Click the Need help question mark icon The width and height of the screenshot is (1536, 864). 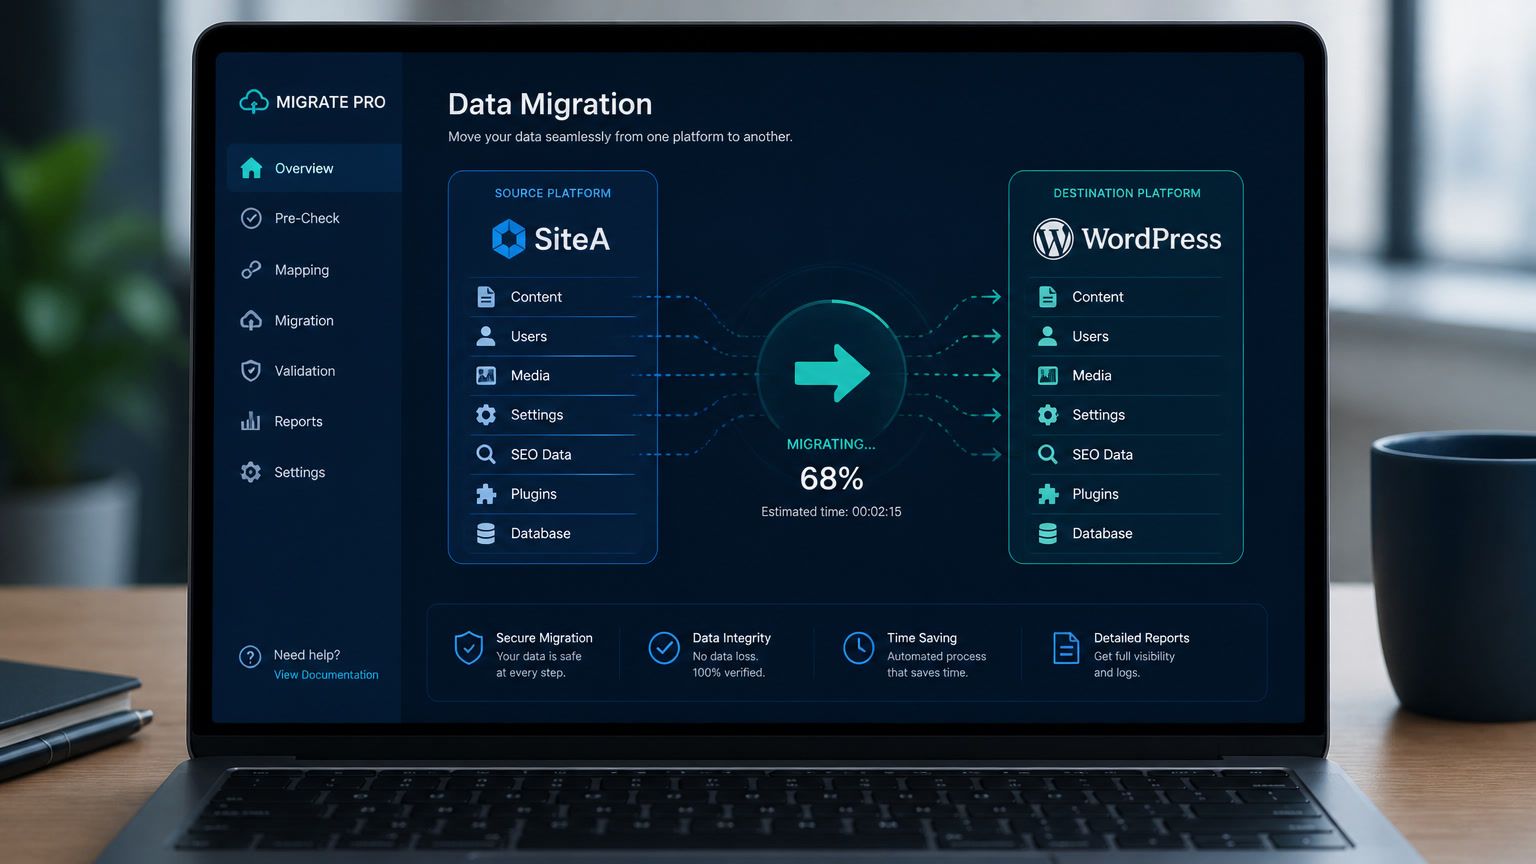[x=250, y=657]
